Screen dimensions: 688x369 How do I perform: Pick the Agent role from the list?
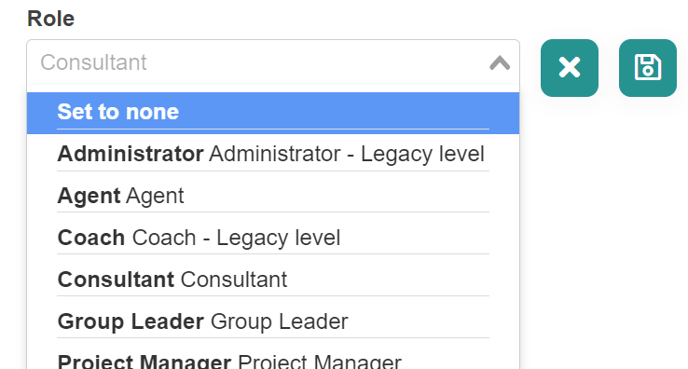pos(273,196)
